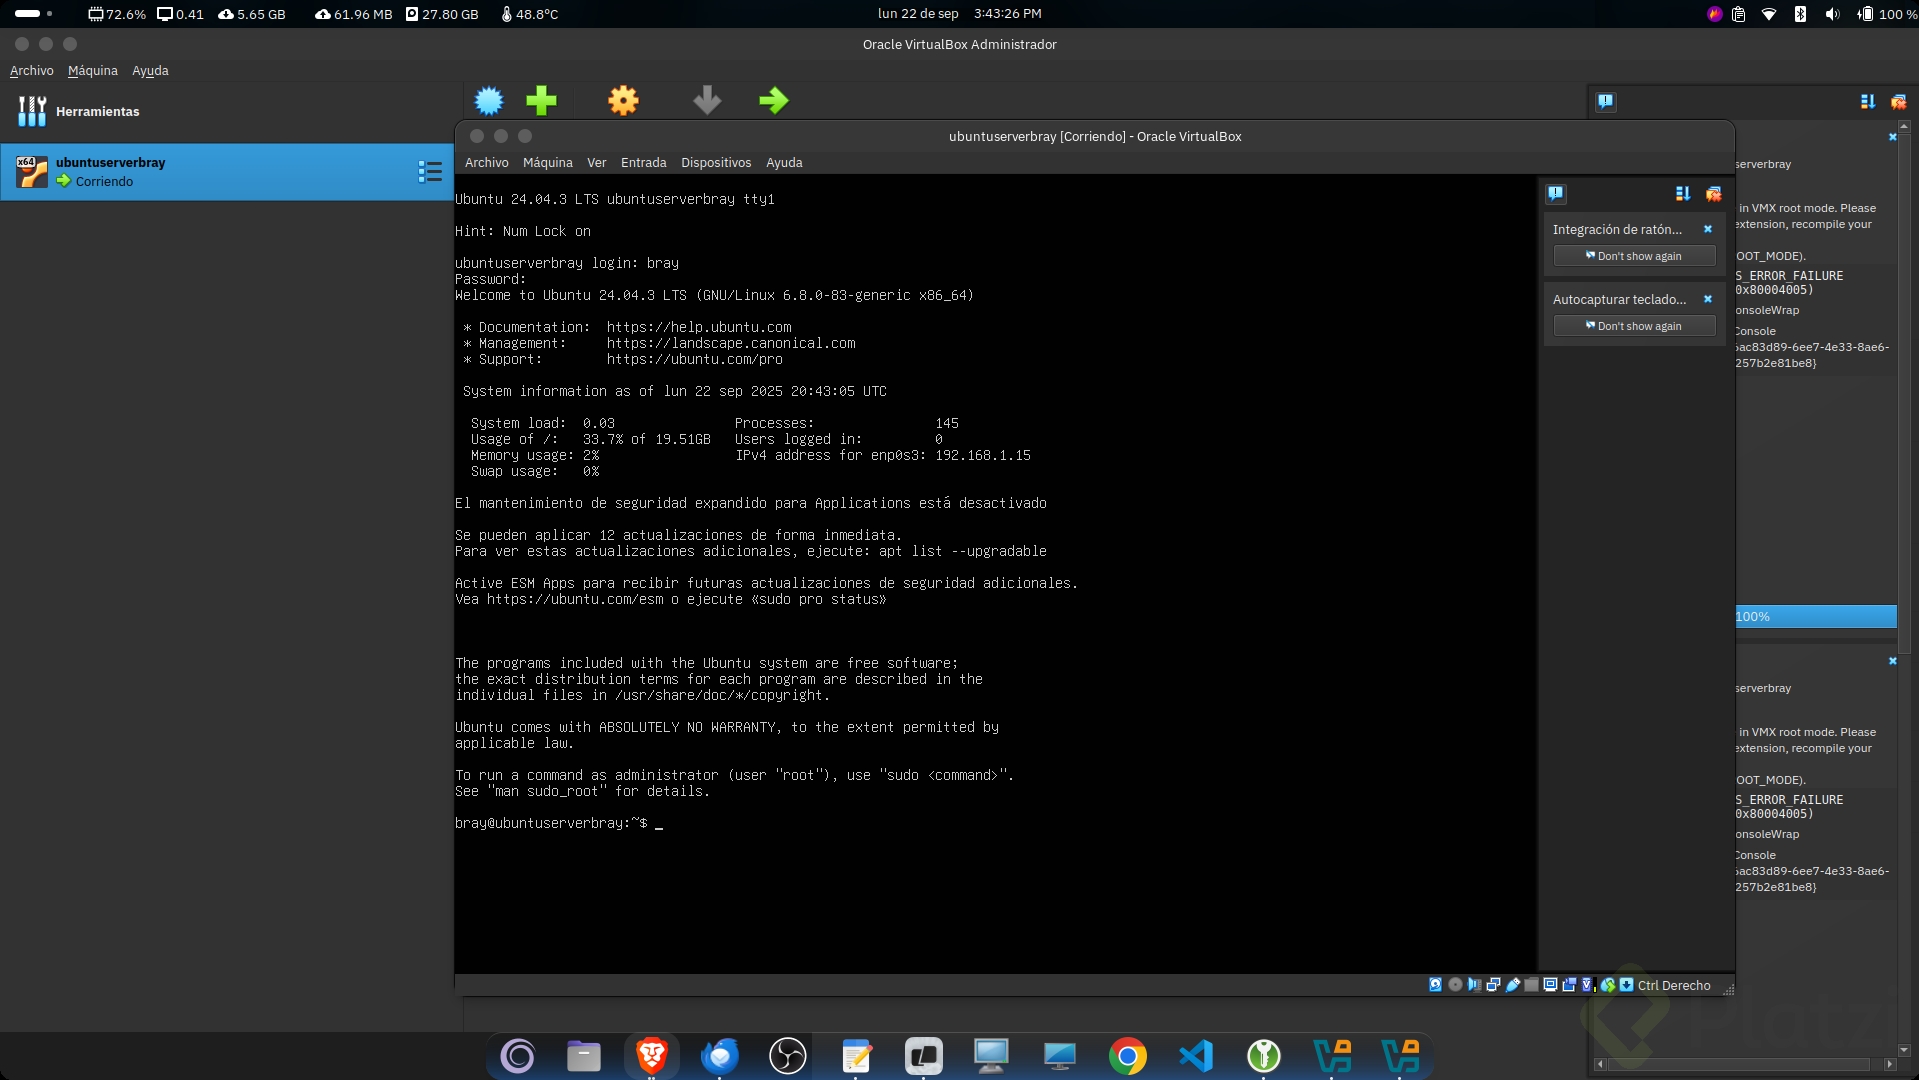Image resolution: width=1919 pixels, height=1080 pixels.
Task: Expand the Integración de ratón notification title
Action: pos(1617,230)
